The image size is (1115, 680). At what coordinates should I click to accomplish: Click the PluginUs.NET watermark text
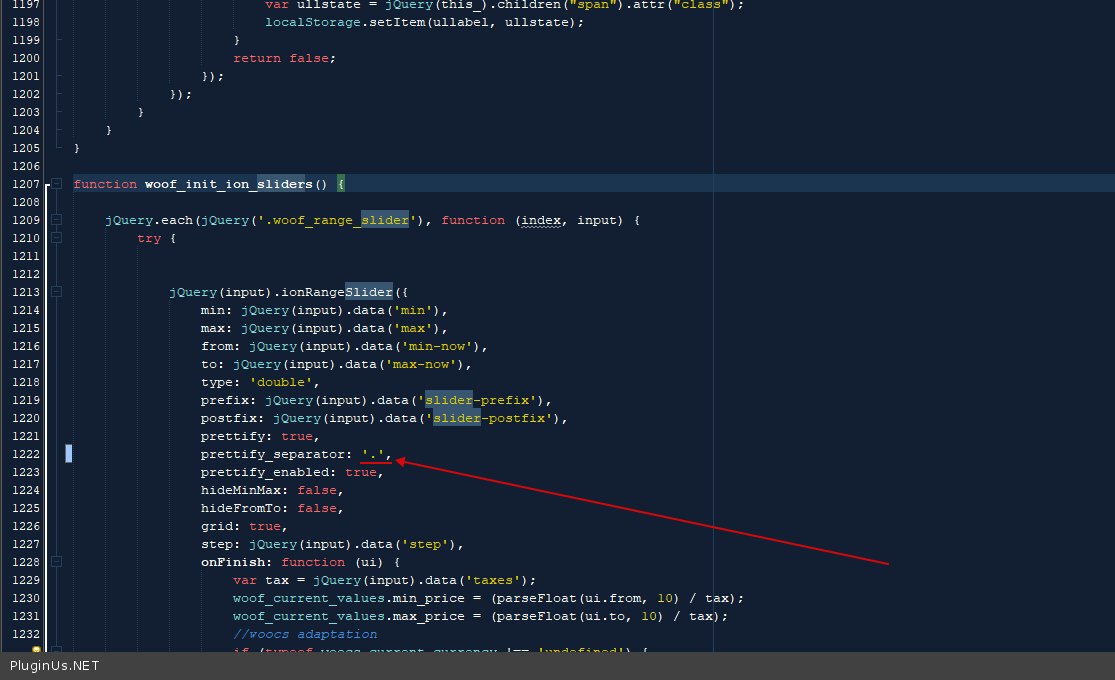(55, 666)
